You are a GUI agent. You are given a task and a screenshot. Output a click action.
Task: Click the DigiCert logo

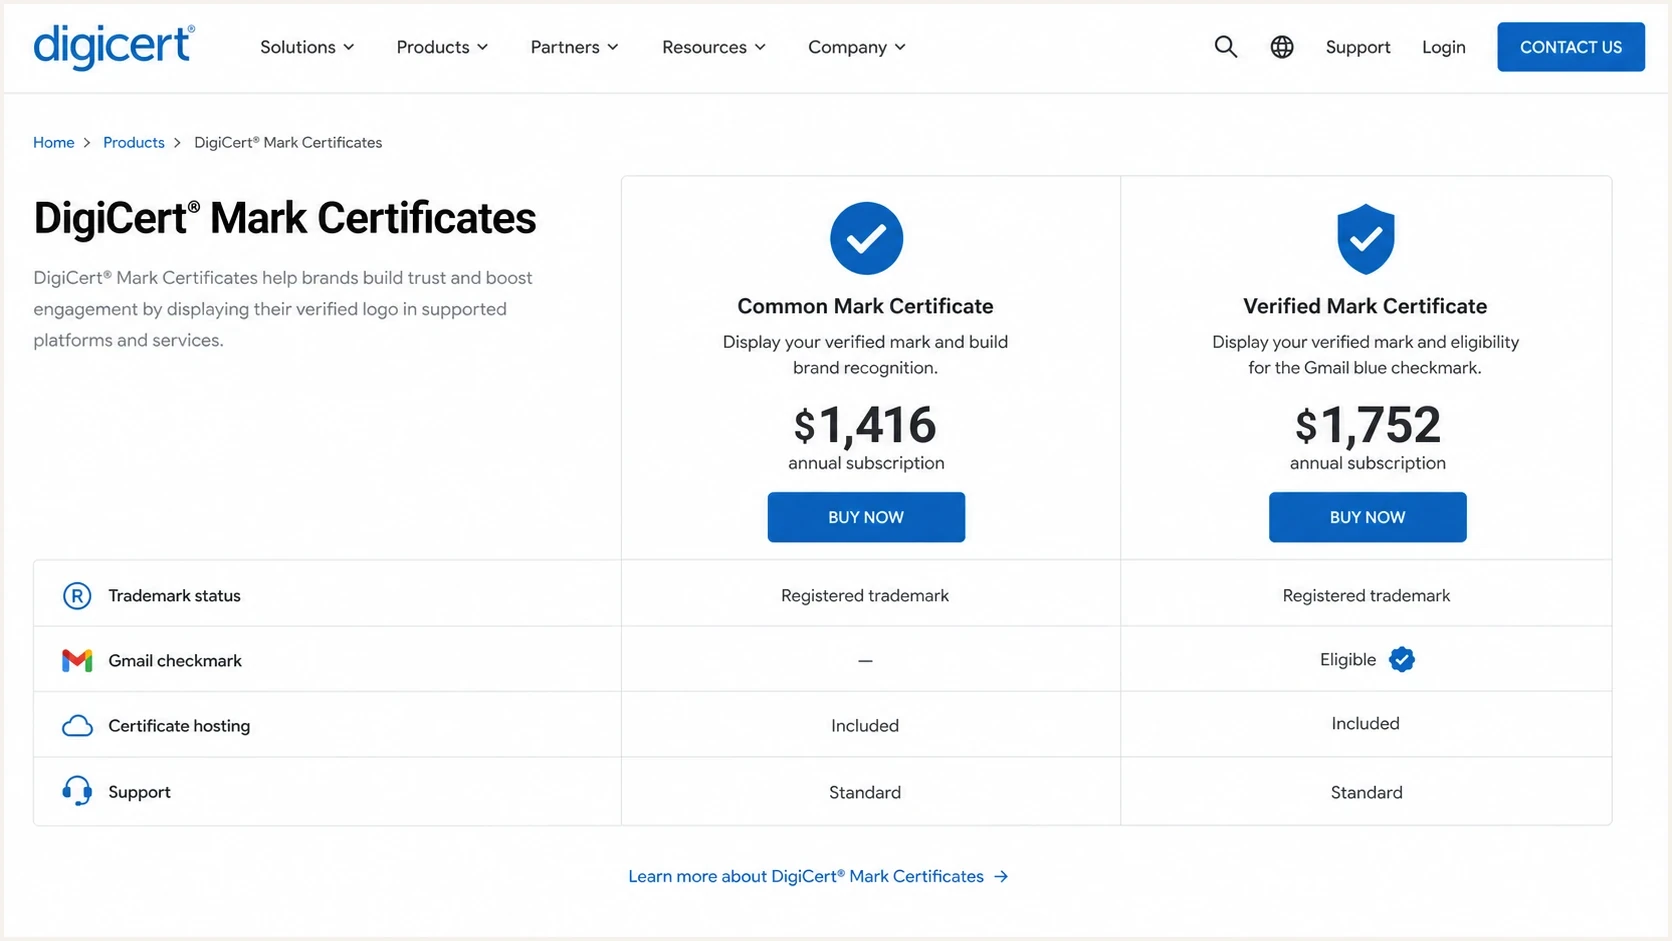114,47
